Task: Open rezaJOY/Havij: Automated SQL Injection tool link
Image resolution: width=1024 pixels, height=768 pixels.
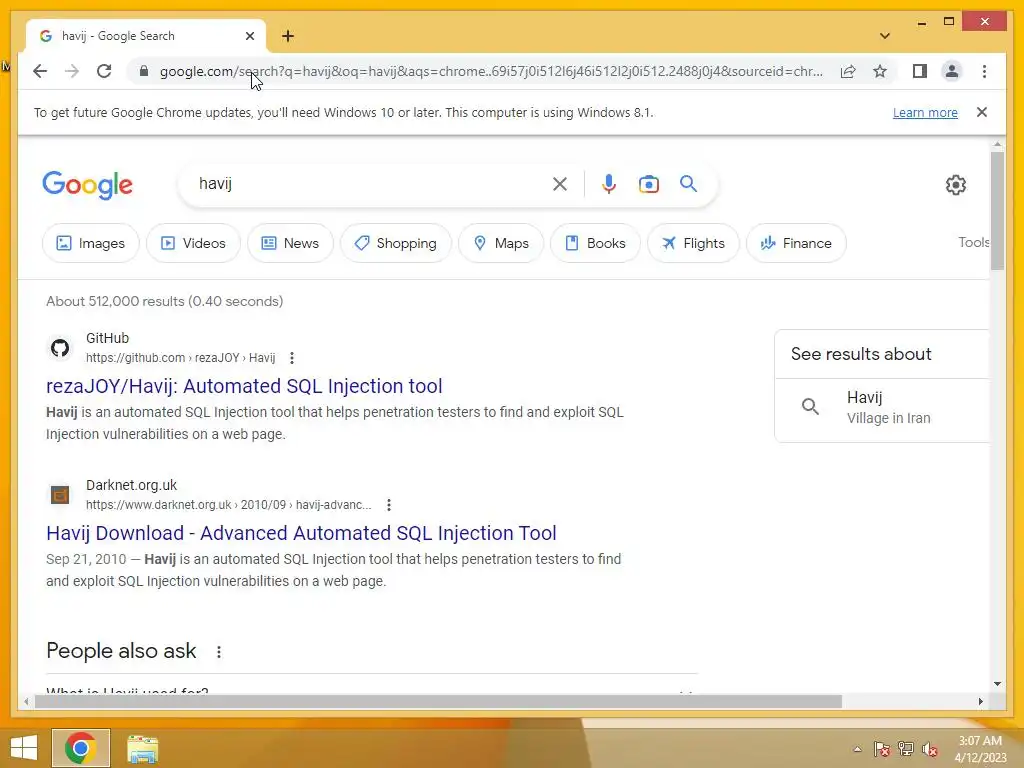Action: click(x=244, y=386)
